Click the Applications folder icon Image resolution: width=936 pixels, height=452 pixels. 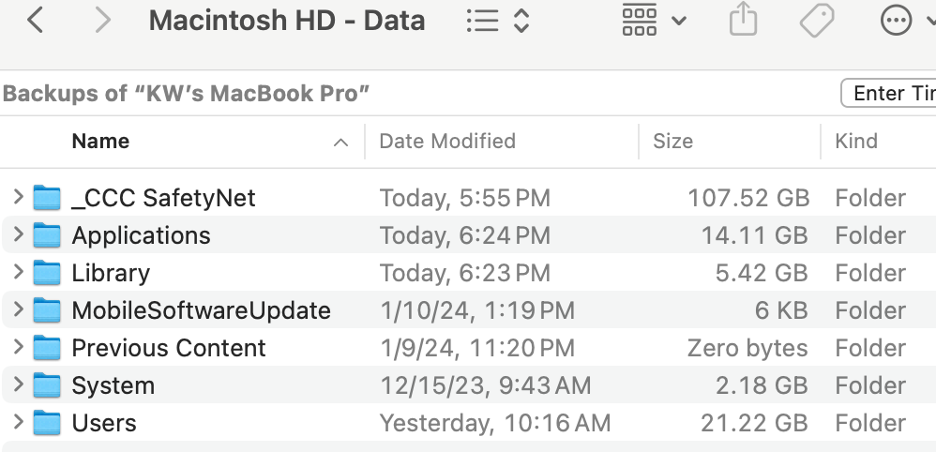(46, 236)
